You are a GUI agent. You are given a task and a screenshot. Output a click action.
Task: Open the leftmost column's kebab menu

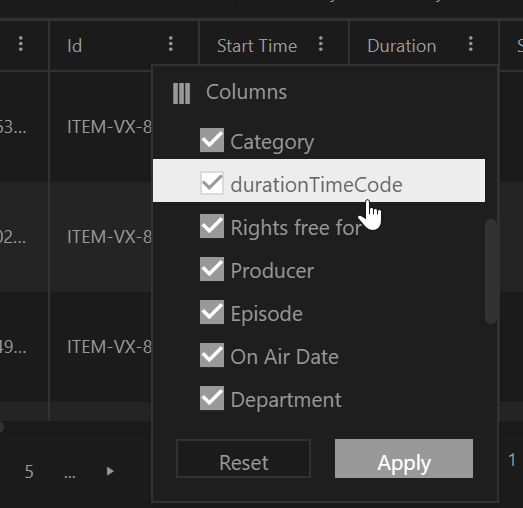coord(21,44)
